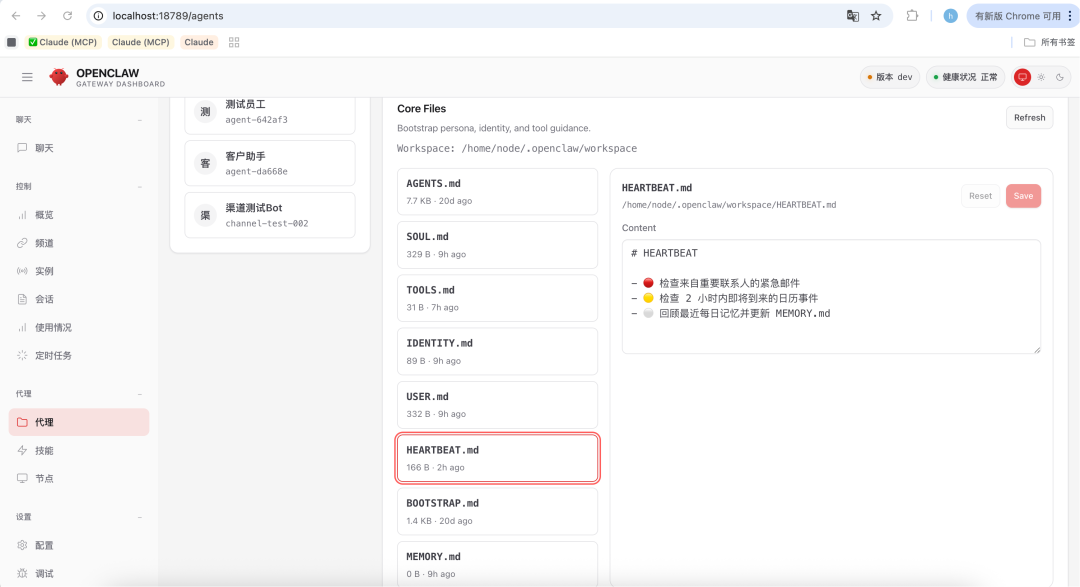The image size is (1080, 587).
Task: Open the Claude bookmark without MCP
Action: click(x=199, y=42)
